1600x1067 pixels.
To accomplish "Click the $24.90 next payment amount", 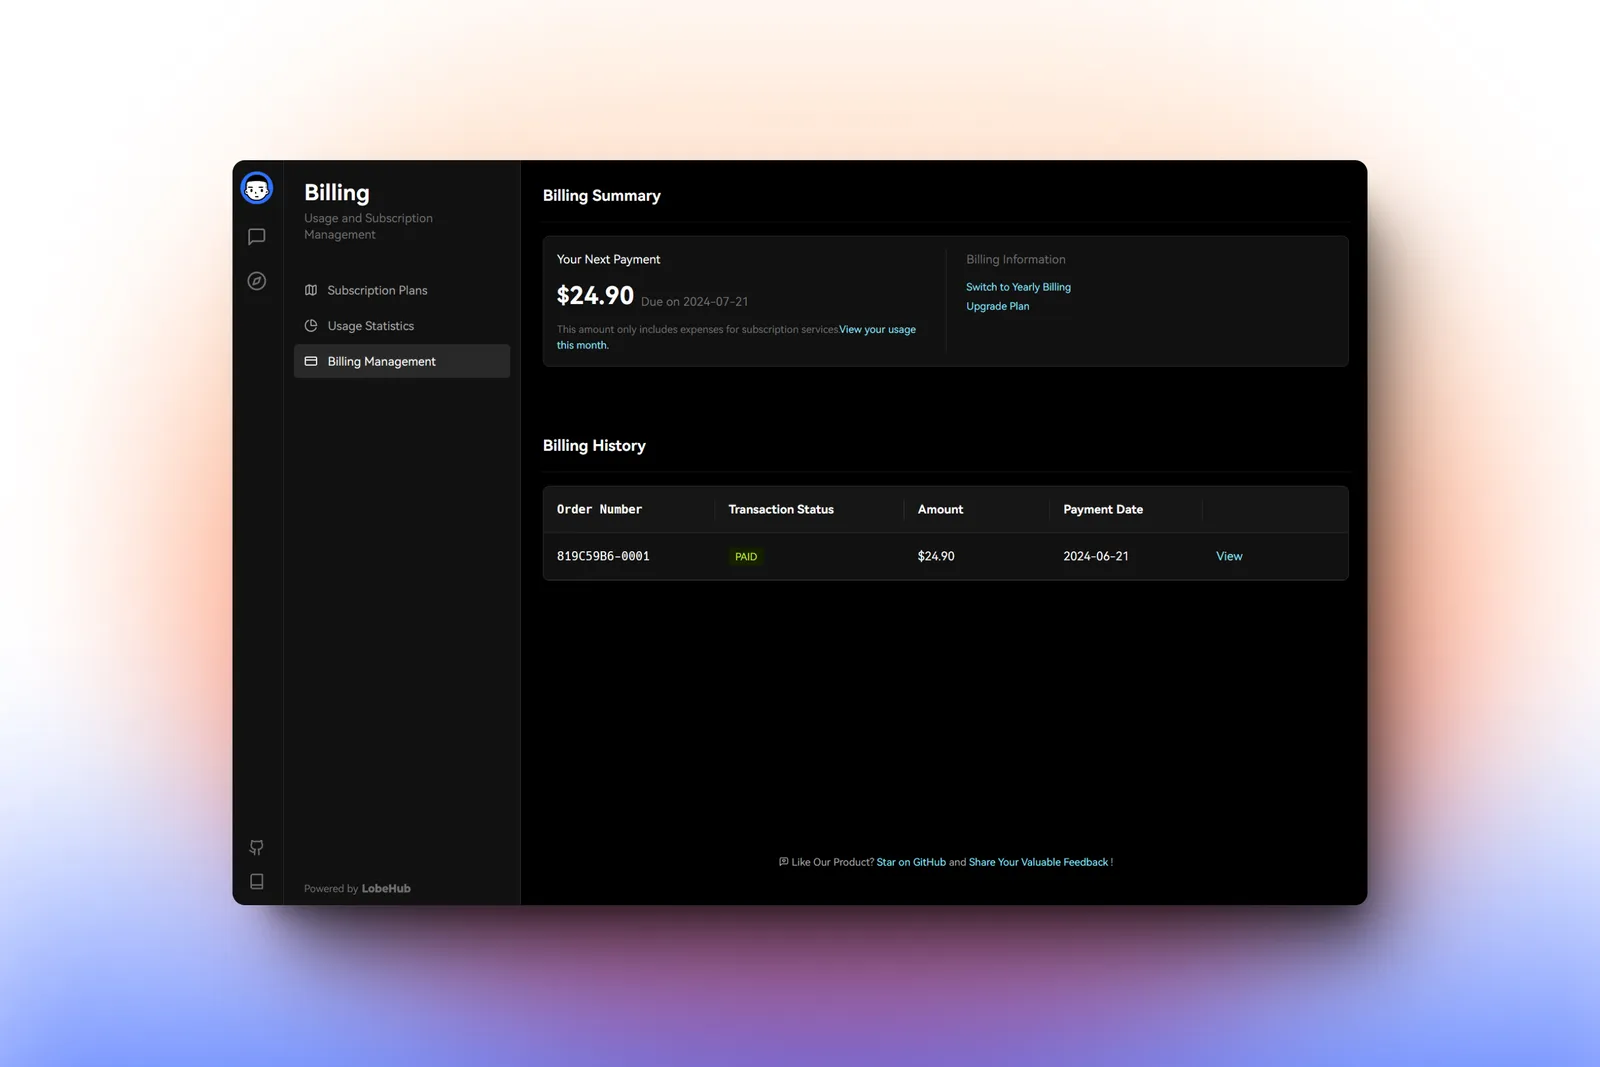I will (595, 296).
